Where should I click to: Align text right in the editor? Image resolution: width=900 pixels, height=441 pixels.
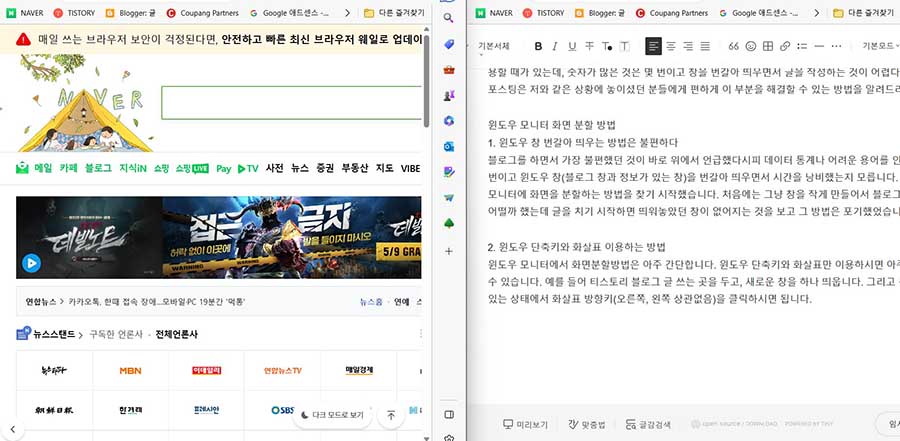(688, 47)
